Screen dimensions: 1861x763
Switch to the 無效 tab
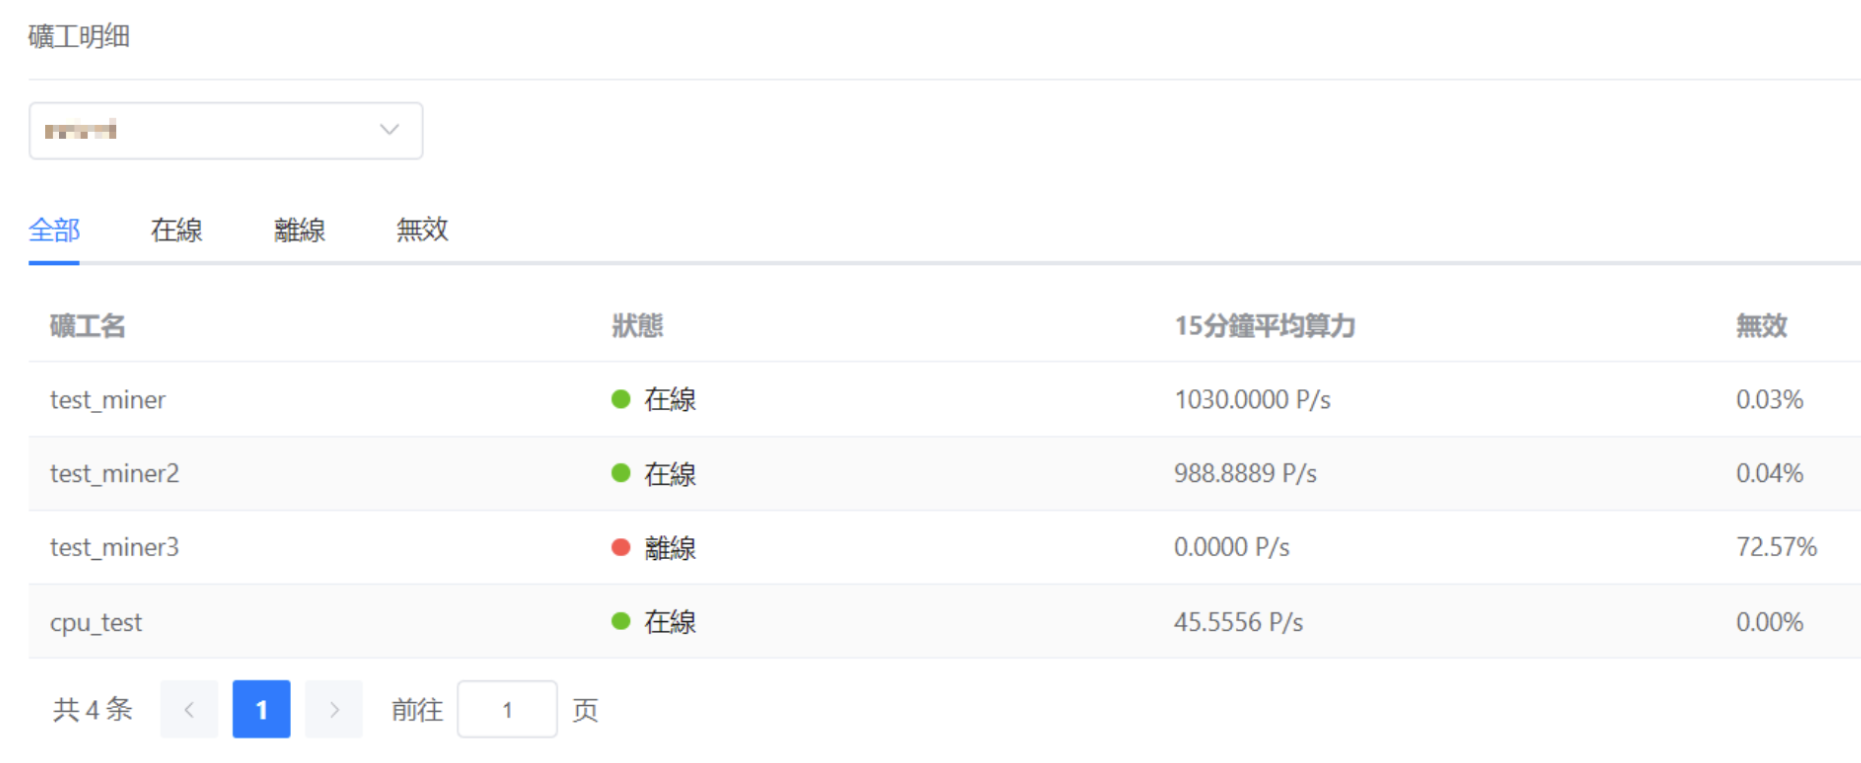pos(422,230)
